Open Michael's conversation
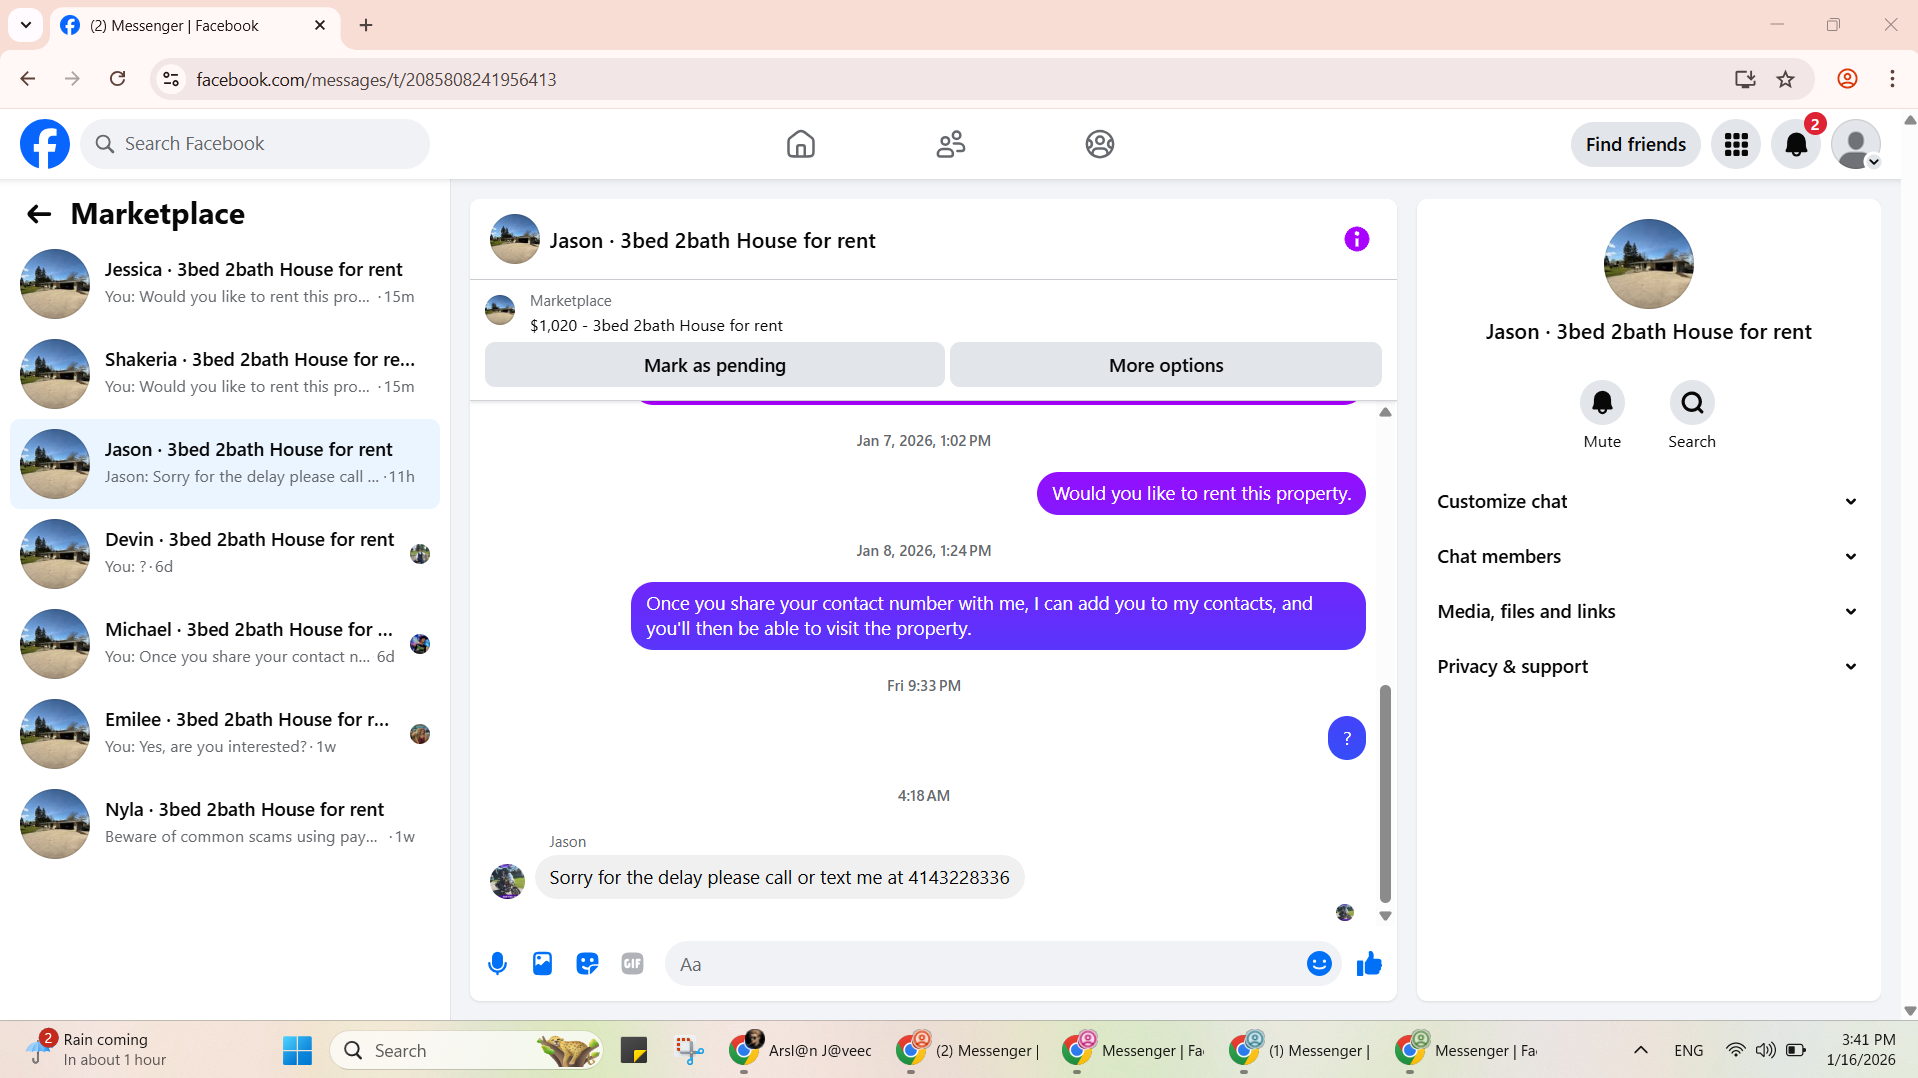Image resolution: width=1918 pixels, height=1078 pixels. point(225,644)
